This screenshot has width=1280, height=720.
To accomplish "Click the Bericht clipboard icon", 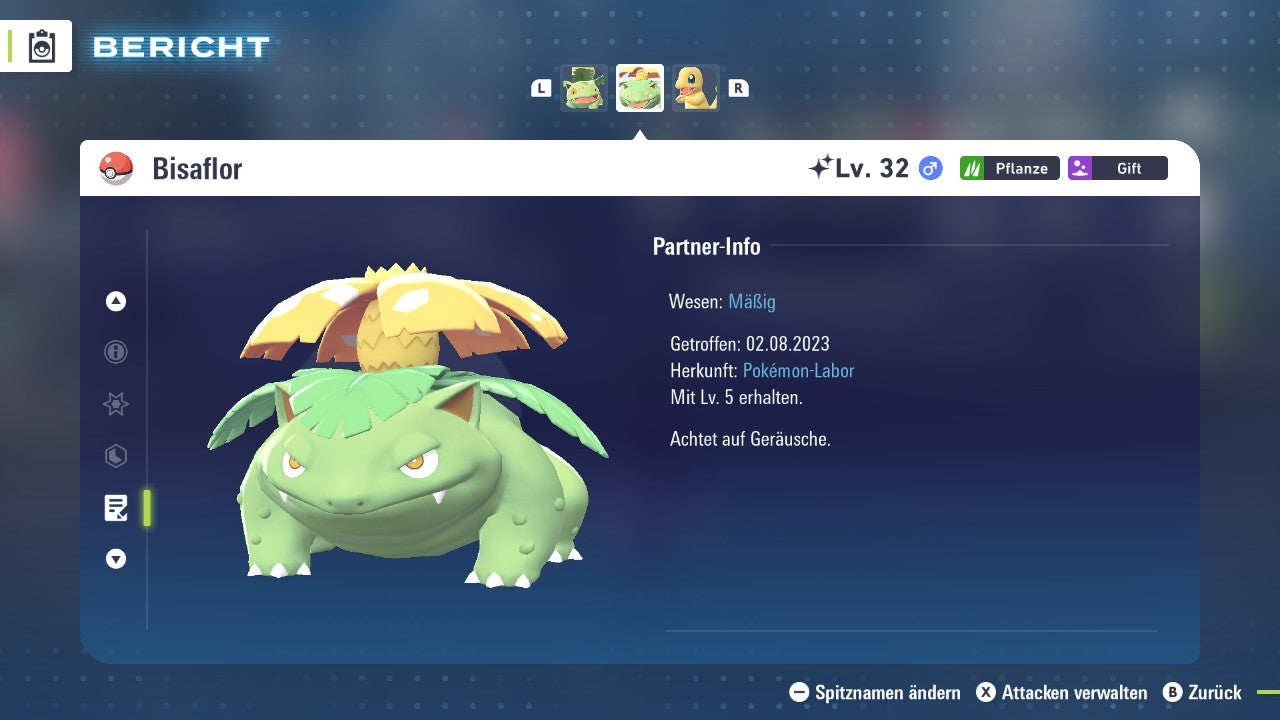I will (42, 46).
